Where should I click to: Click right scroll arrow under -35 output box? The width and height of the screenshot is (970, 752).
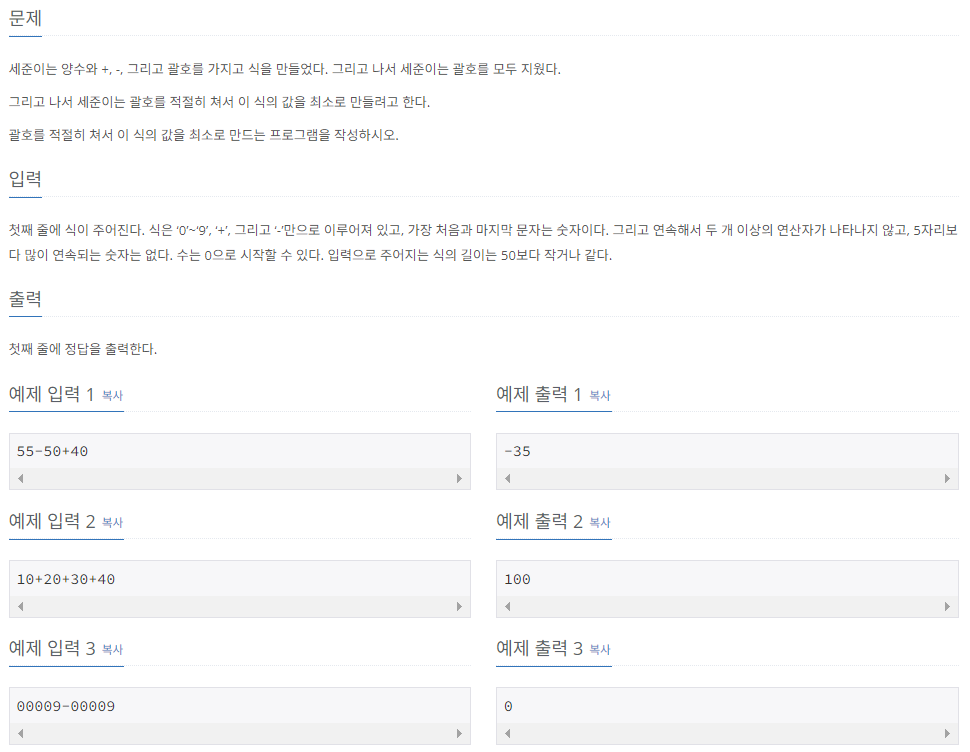(946, 479)
